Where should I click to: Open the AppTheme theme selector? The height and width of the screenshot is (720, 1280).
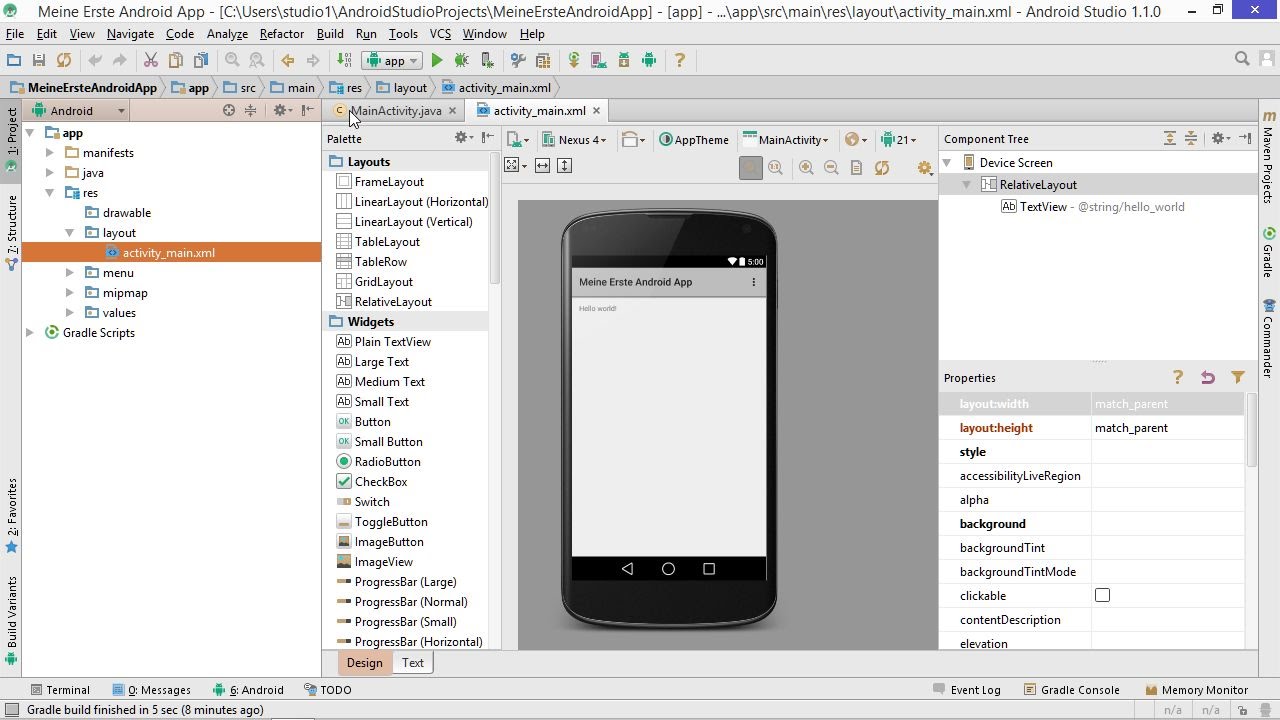coord(694,139)
